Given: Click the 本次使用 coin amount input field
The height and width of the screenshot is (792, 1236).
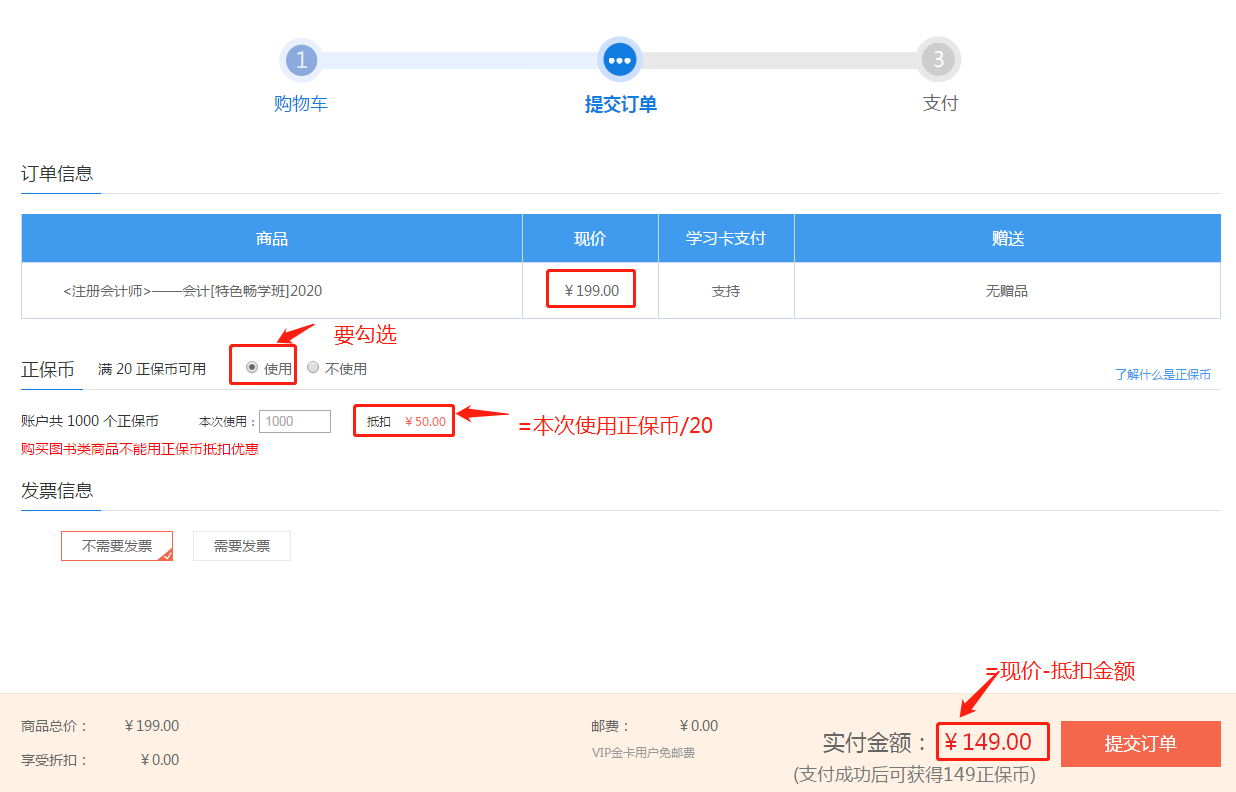Looking at the screenshot, I should 294,421.
